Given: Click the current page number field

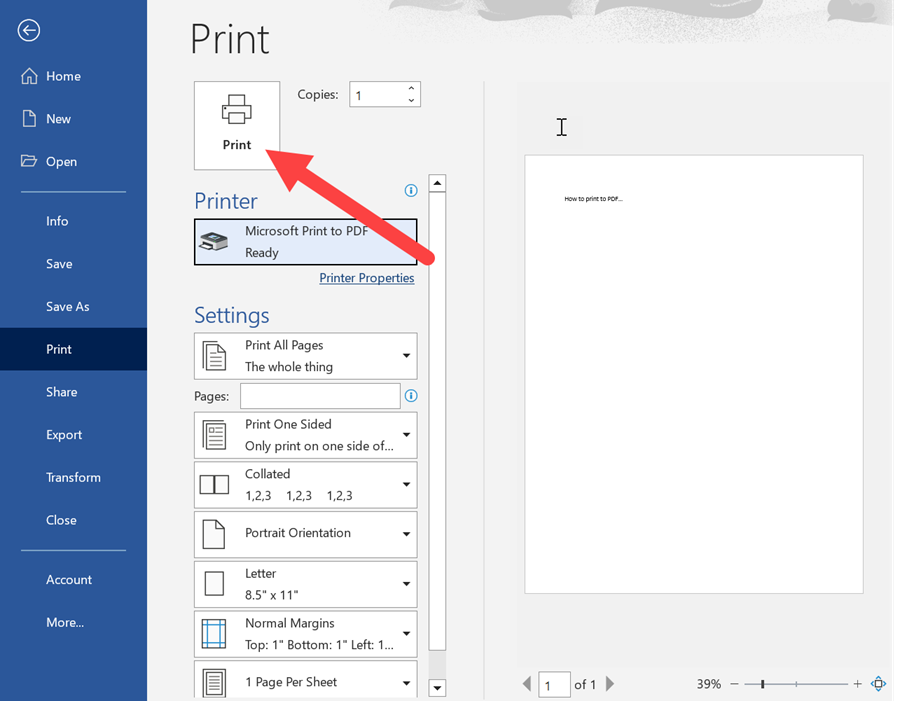Looking at the screenshot, I should pyautogui.click(x=554, y=684).
